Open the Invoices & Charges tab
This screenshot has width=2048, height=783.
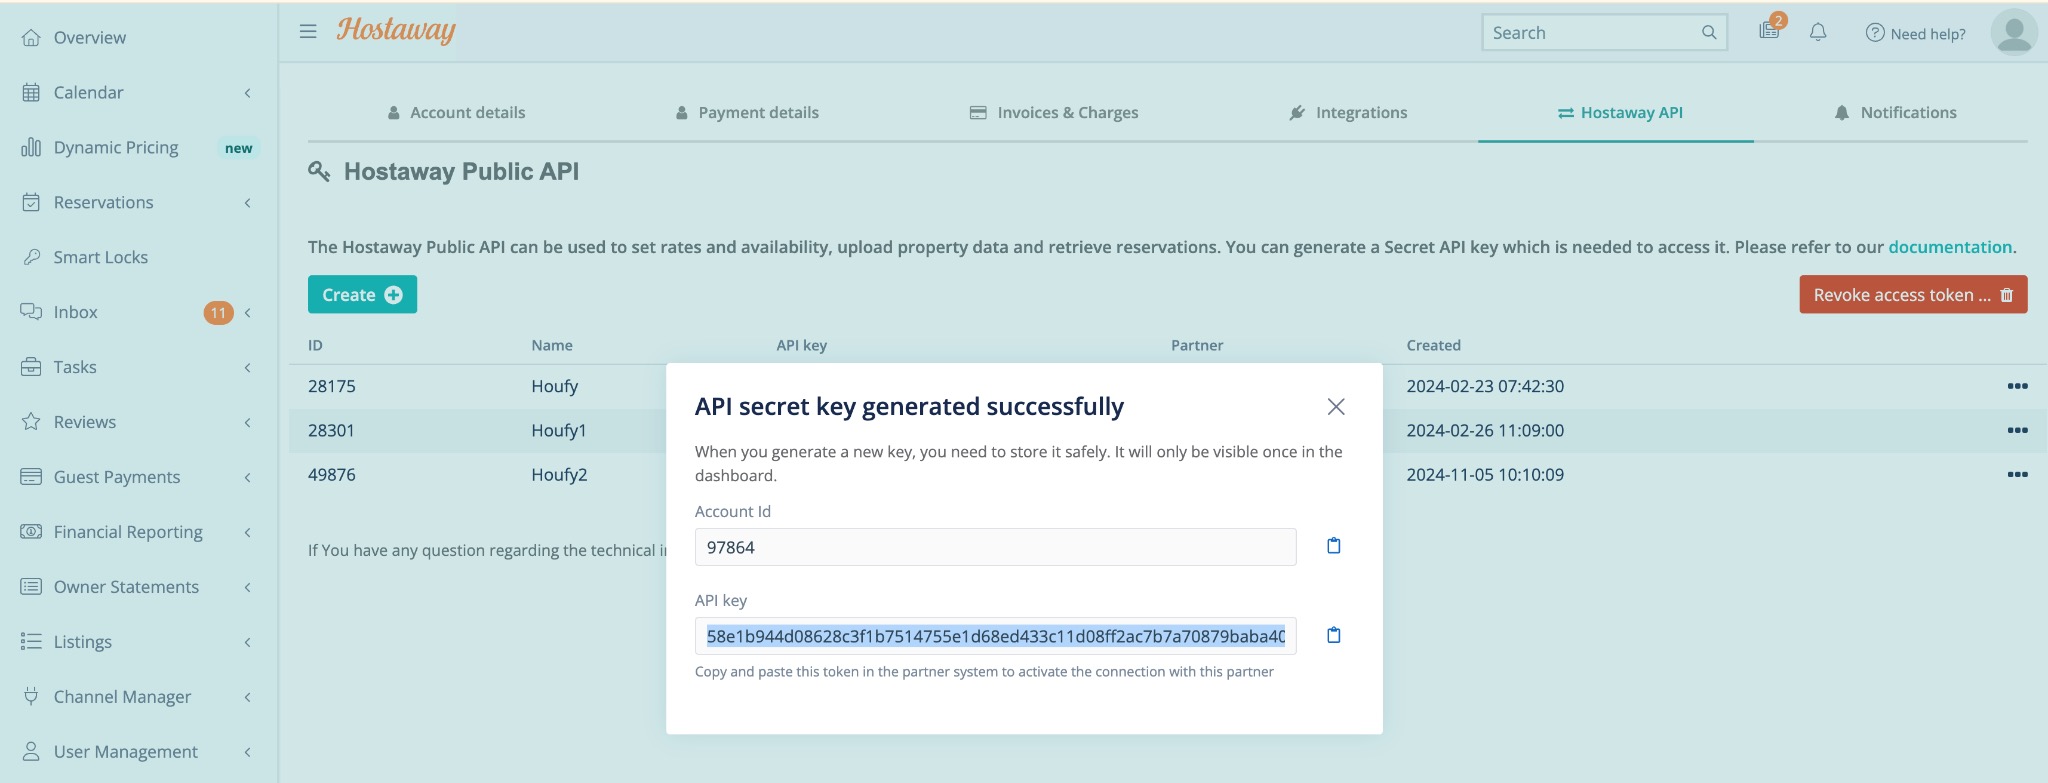pyautogui.click(x=1054, y=113)
